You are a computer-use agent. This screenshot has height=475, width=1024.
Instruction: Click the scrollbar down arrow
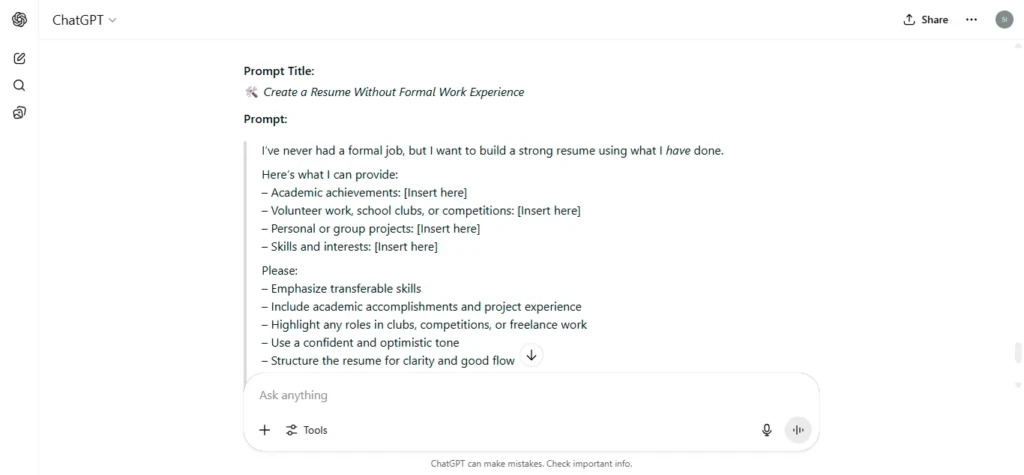point(1017,384)
